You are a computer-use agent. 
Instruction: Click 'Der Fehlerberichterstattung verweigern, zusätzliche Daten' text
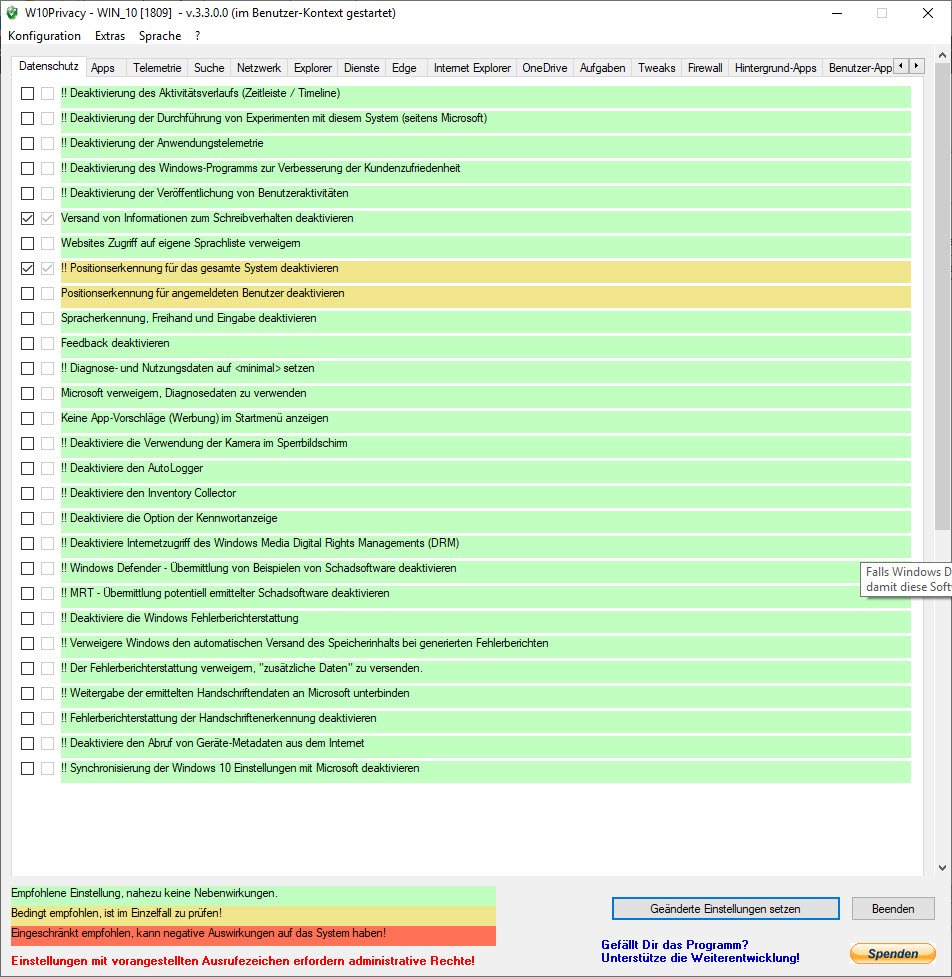(242, 668)
